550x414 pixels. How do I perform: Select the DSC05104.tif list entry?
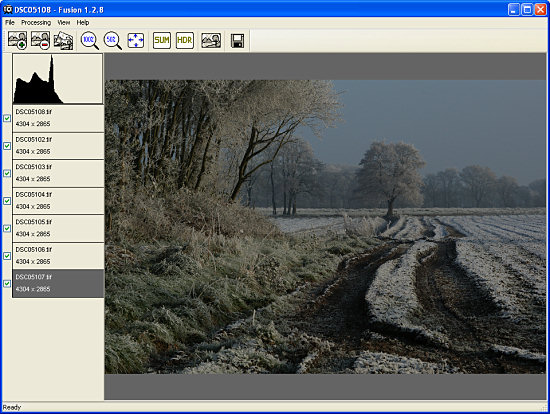coord(58,201)
